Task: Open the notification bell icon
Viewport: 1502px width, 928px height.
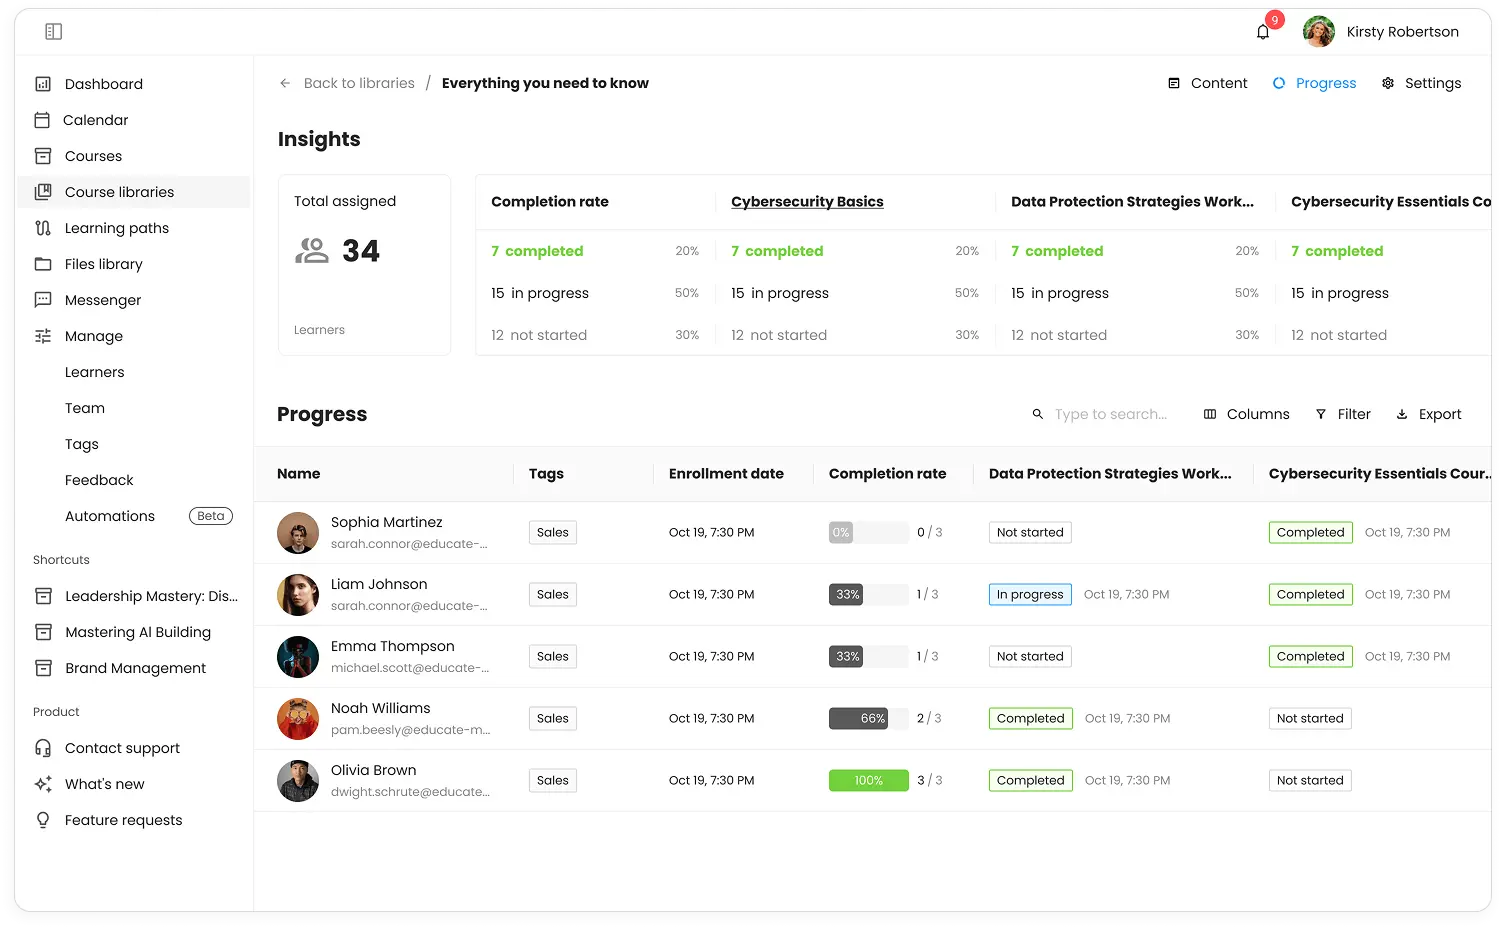Action: click(x=1262, y=31)
